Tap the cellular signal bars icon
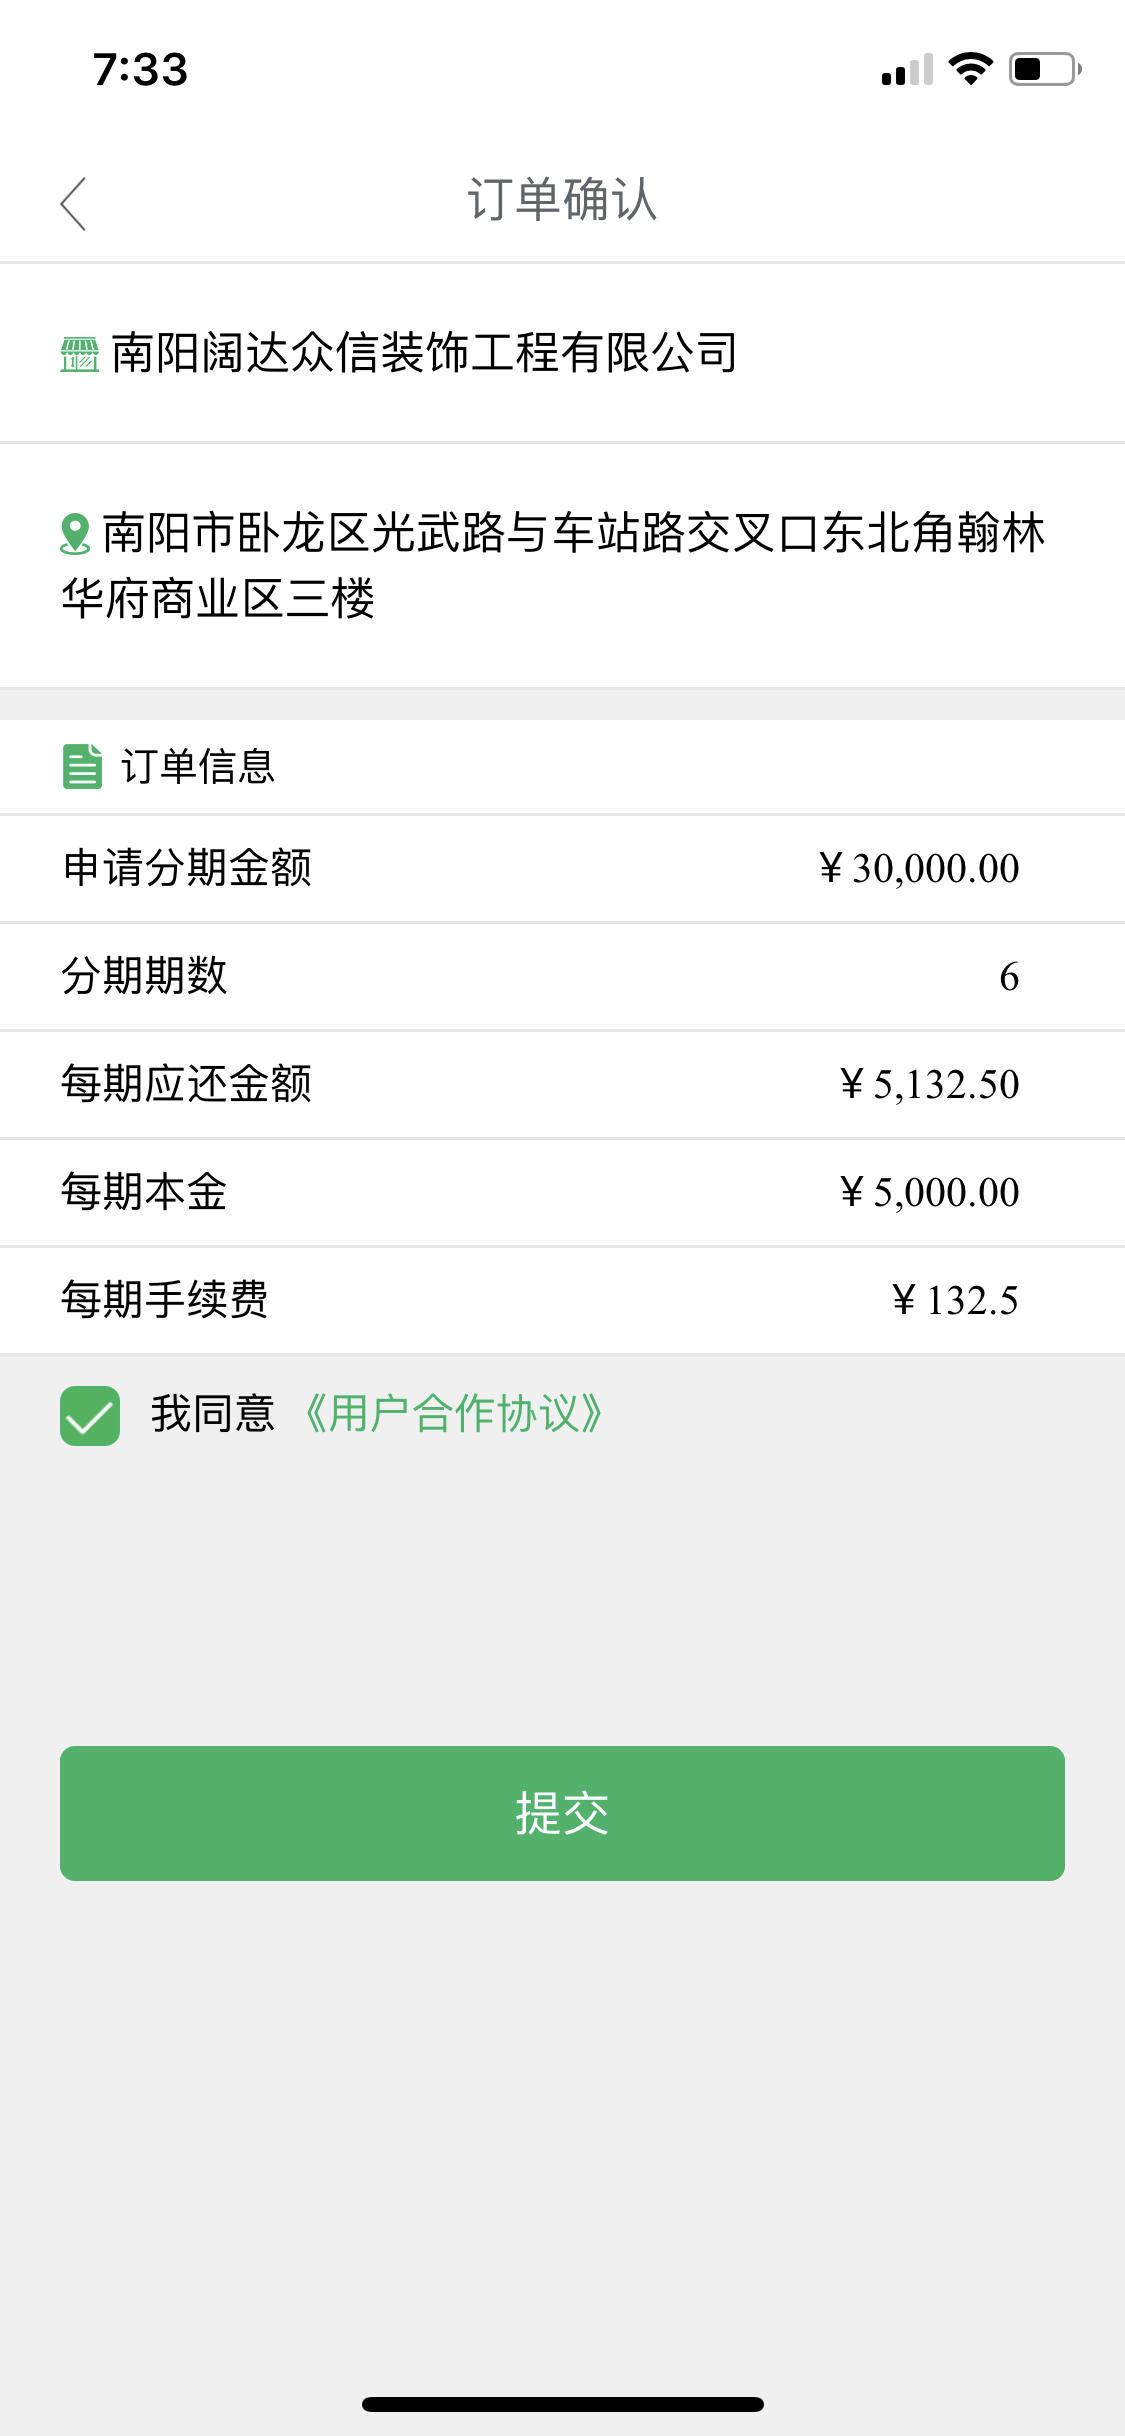The image size is (1125, 2436). pyautogui.click(x=907, y=69)
